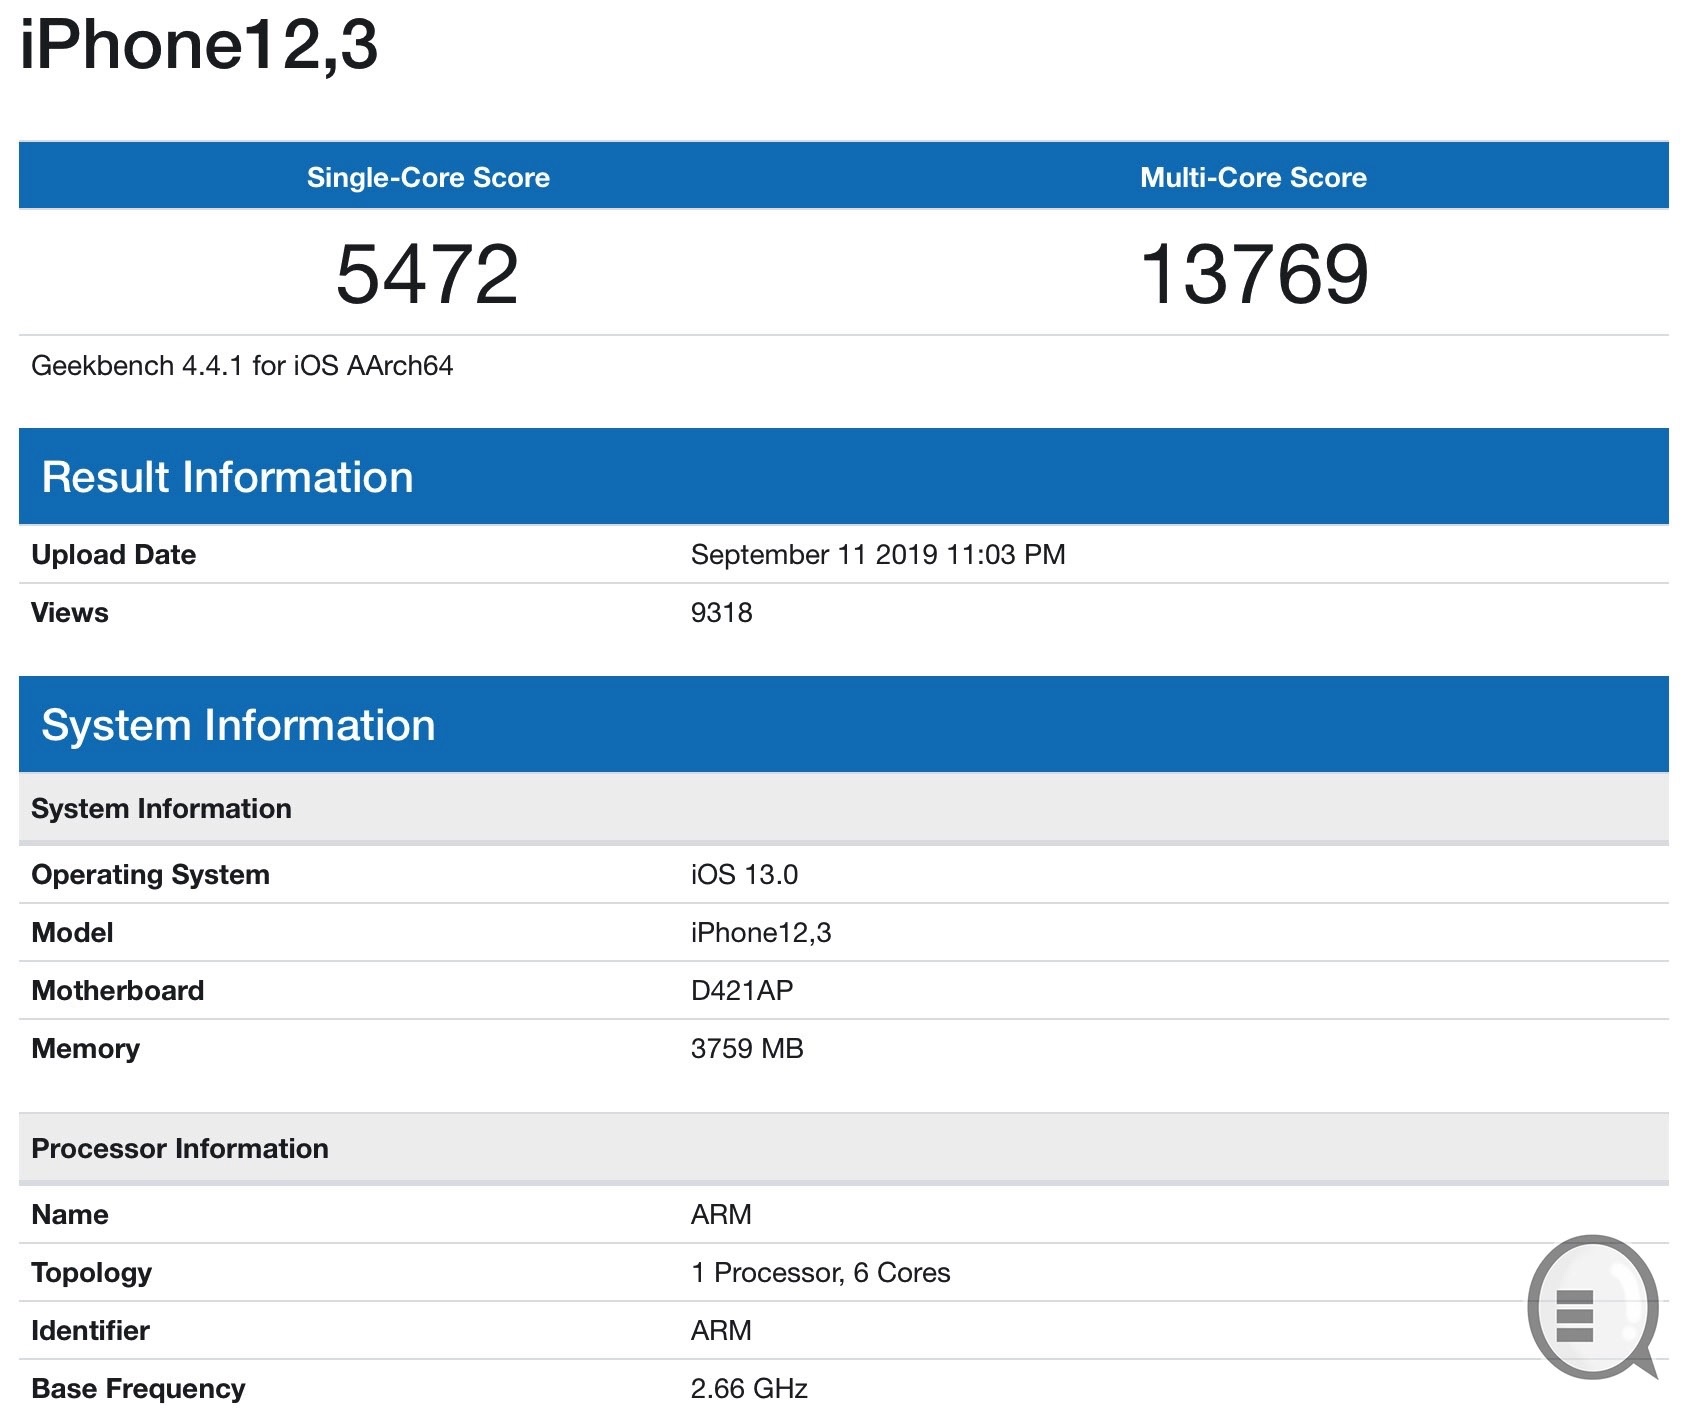This screenshot has height=1412, width=1688.
Task: Click the Geekbench 4.4.1 for iOS AArch64 text
Action: tap(242, 366)
